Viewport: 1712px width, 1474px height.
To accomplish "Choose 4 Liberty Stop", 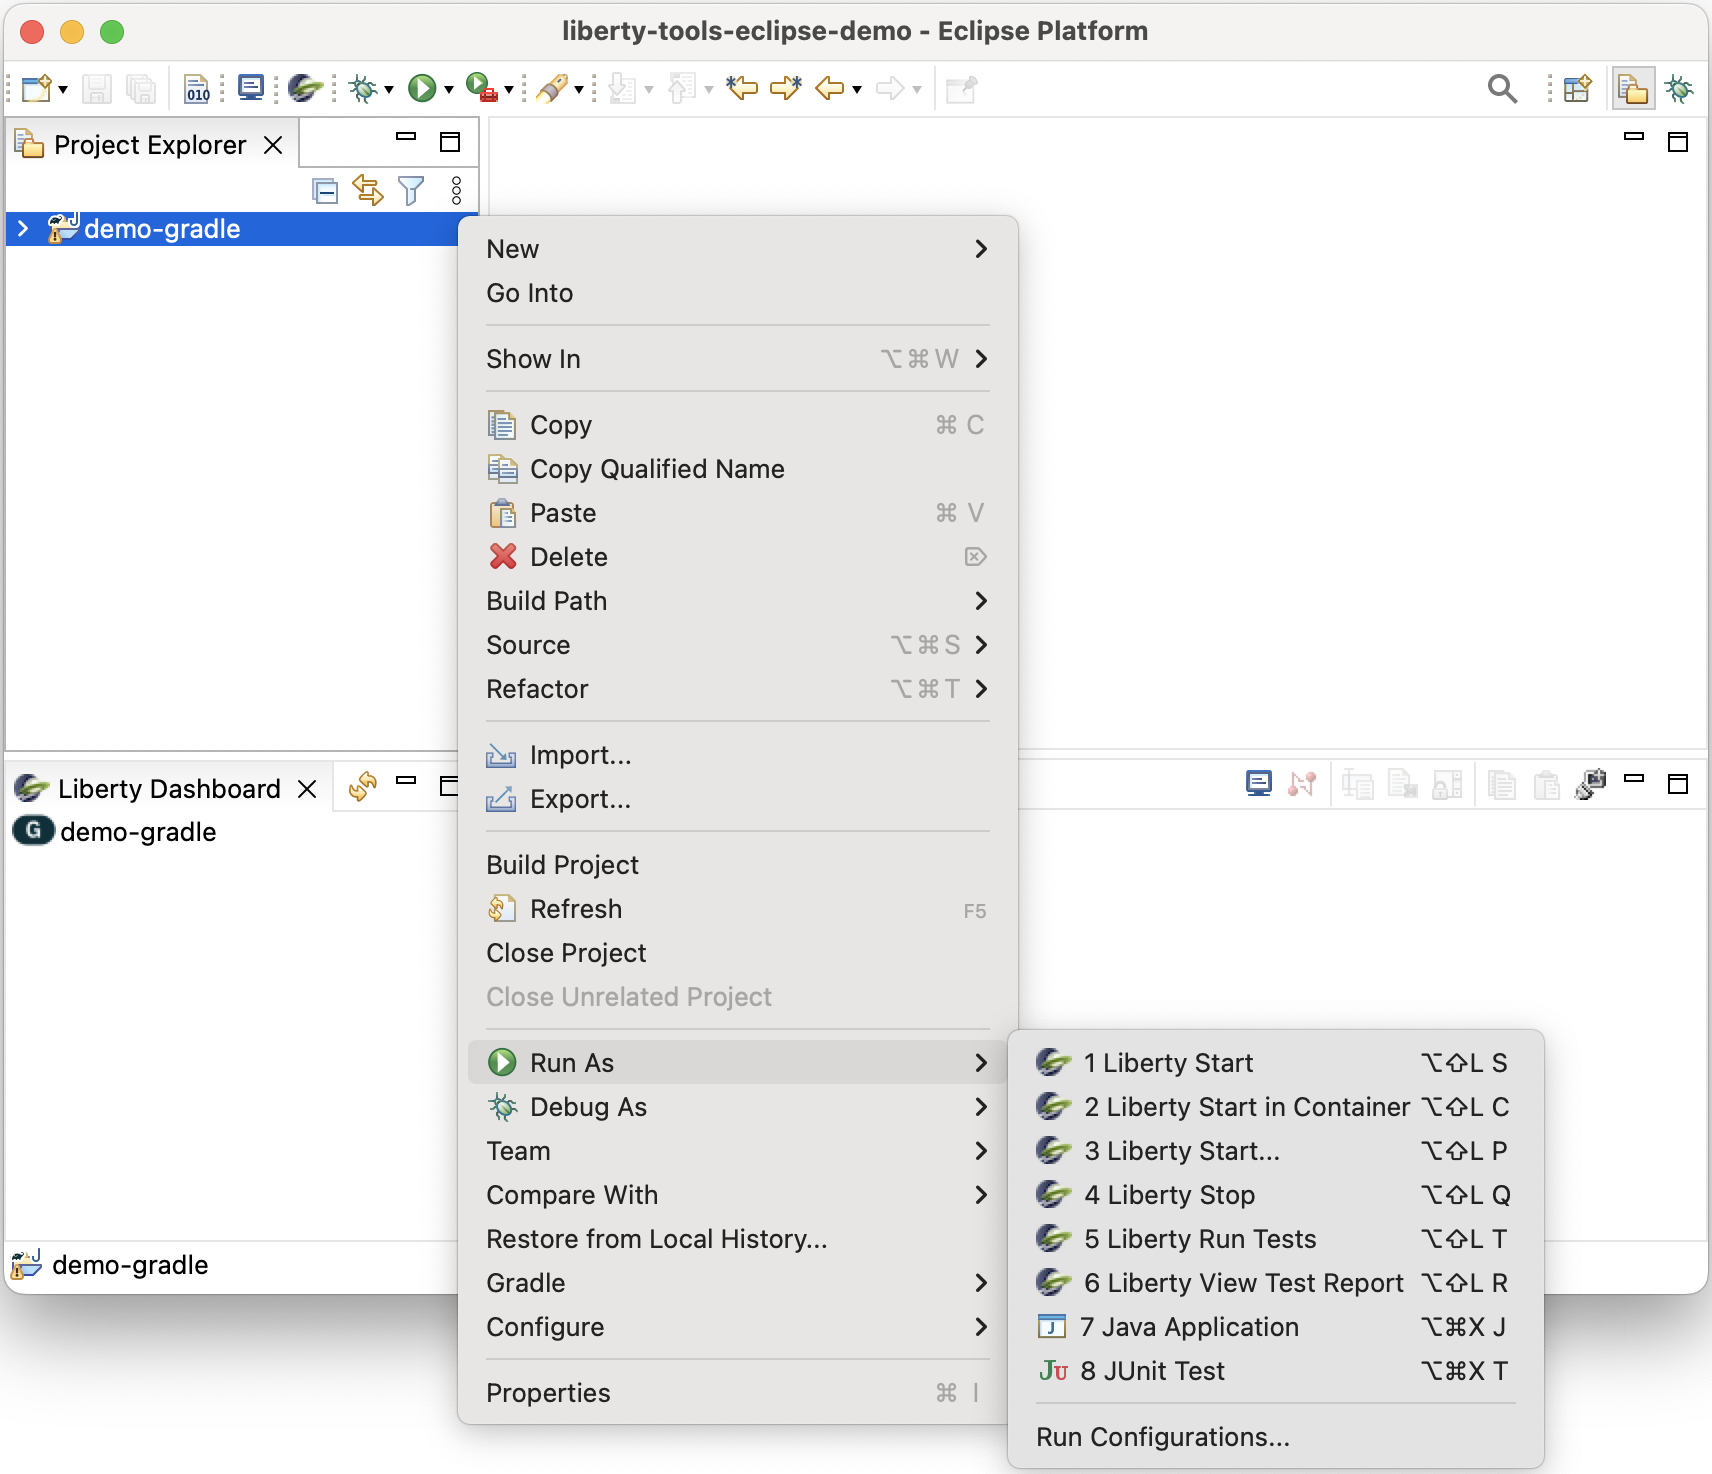I will [1275, 1195].
